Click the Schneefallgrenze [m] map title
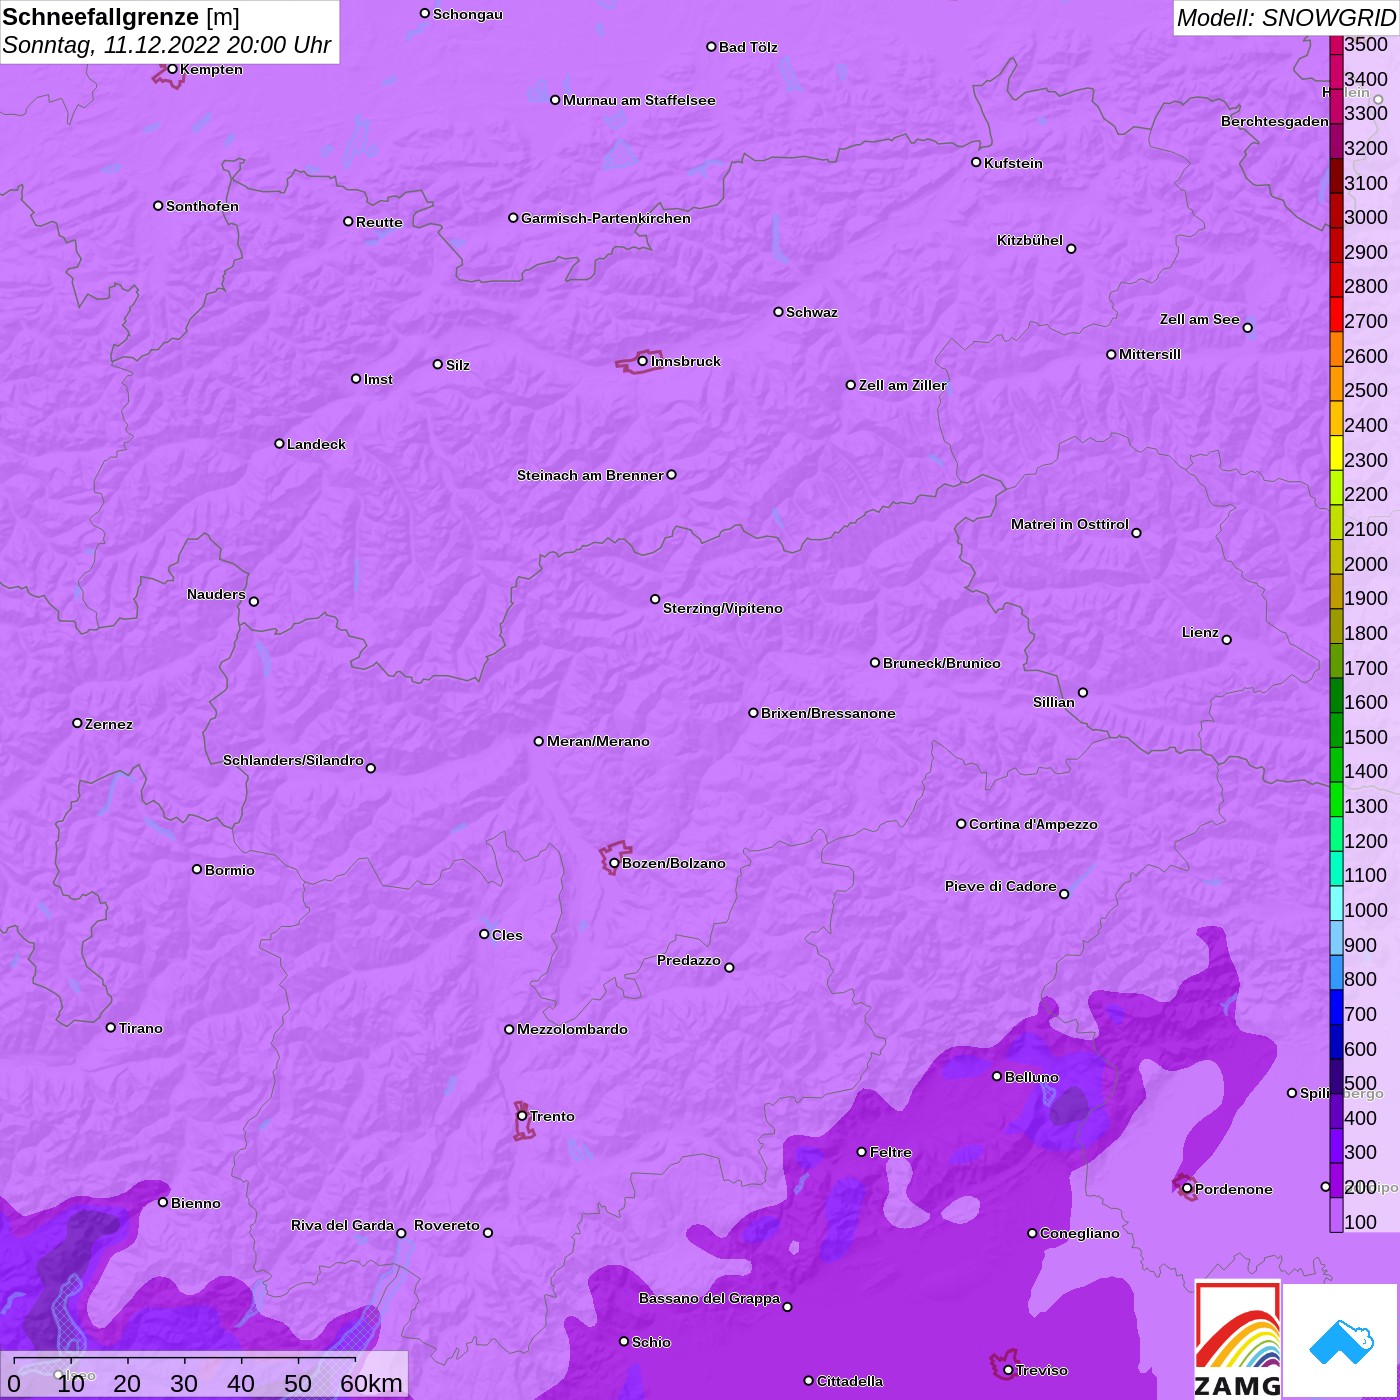This screenshot has width=1400, height=1400. (x=121, y=17)
